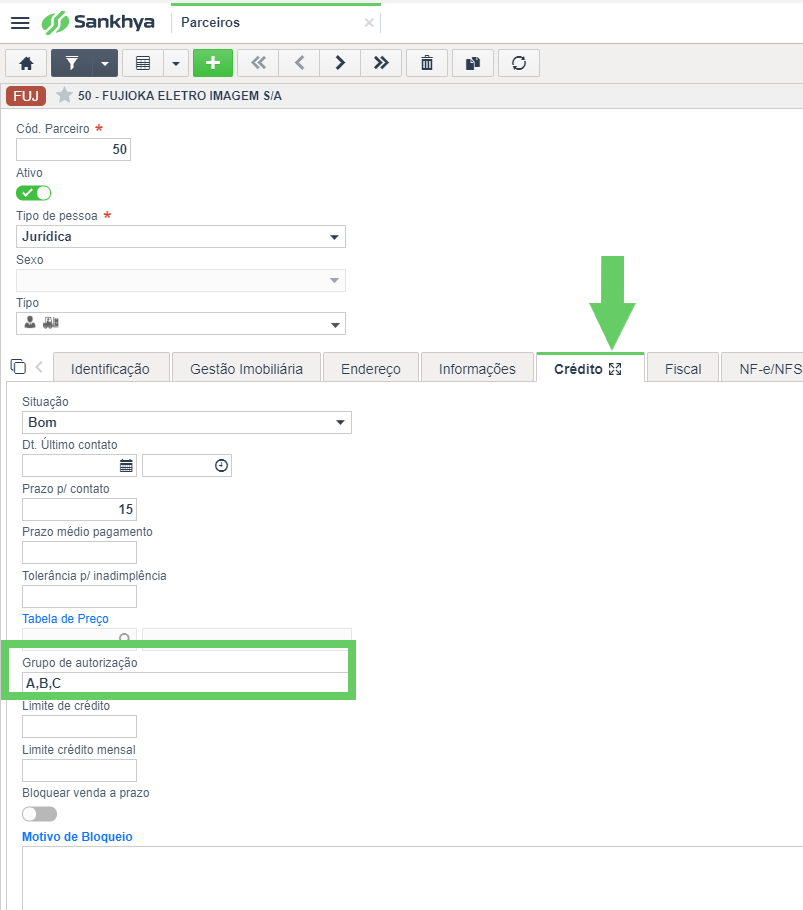The height and width of the screenshot is (910, 803).
Task: Click Grupo de autorização field
Action: point(186,683)
